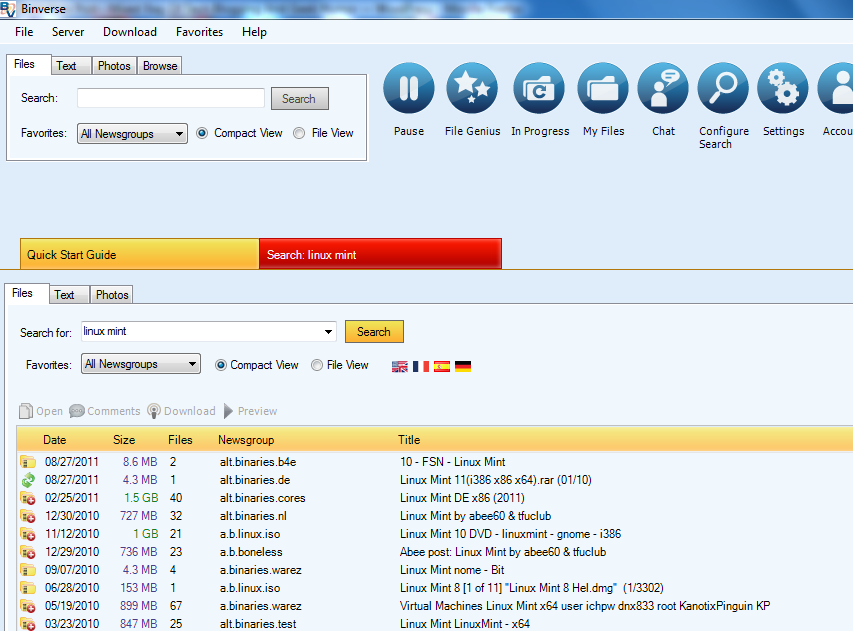Open the Account icon
853x631 pixels.
coord(836,88)
